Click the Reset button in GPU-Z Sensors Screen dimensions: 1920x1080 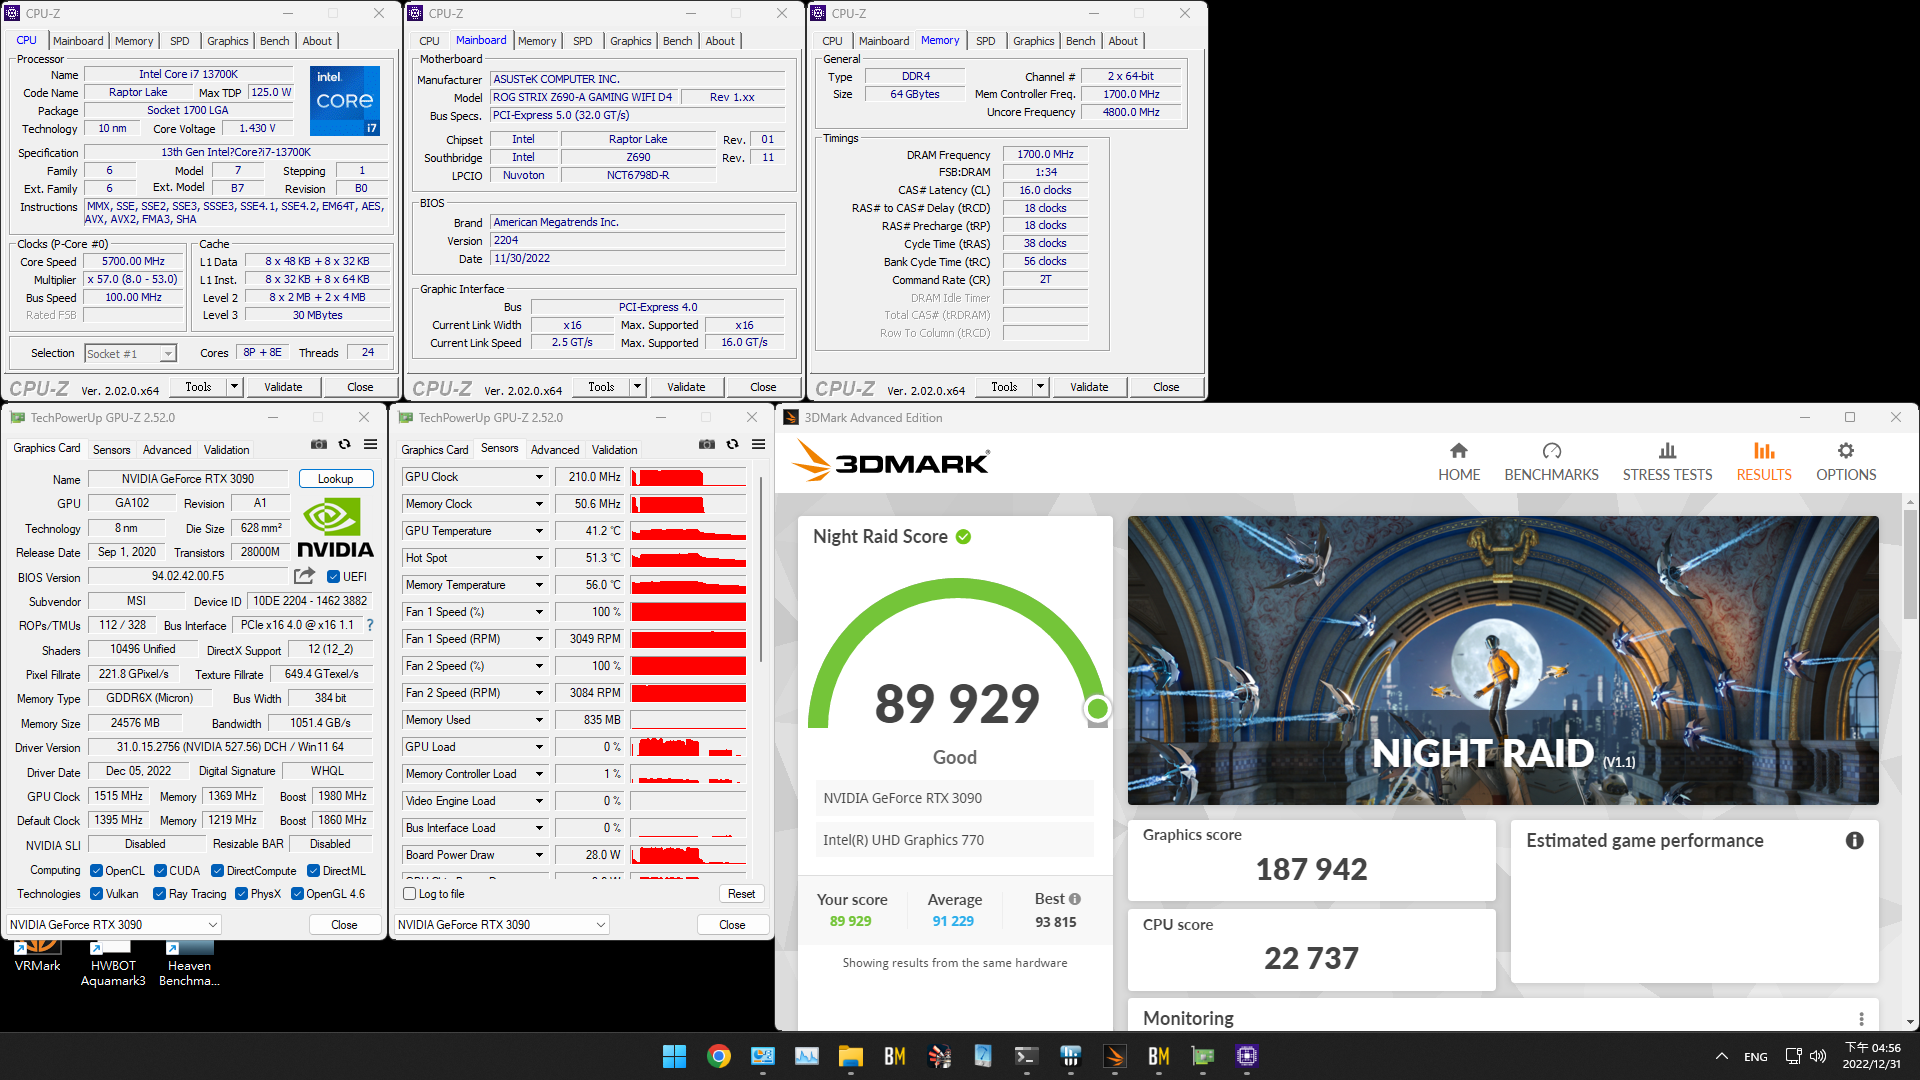(x=741, y=894)
